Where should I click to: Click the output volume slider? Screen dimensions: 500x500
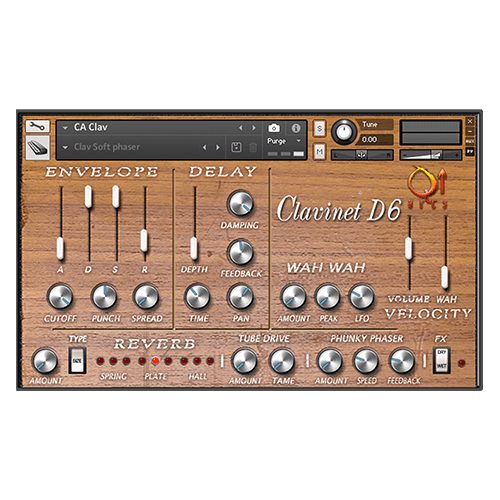click(x=431, y=155)
